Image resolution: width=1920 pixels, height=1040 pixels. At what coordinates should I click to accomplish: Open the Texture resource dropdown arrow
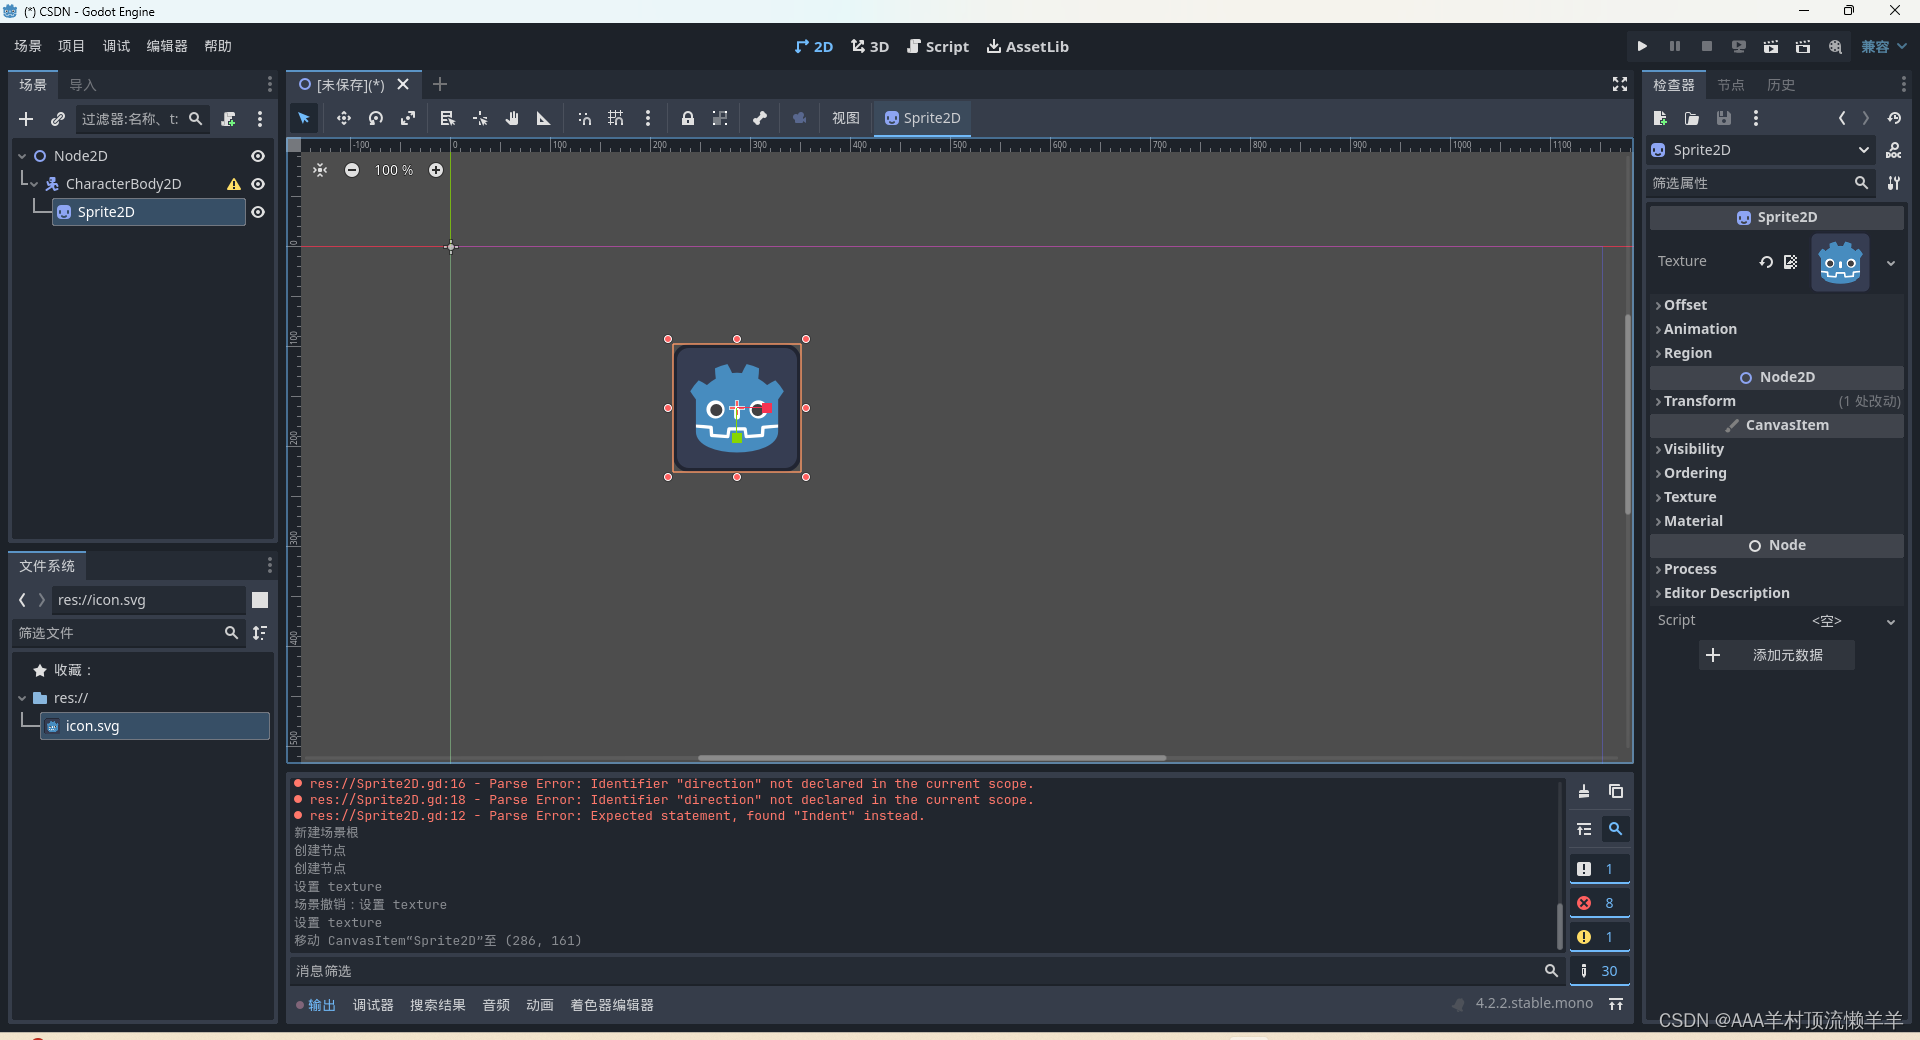point(1891,263)
